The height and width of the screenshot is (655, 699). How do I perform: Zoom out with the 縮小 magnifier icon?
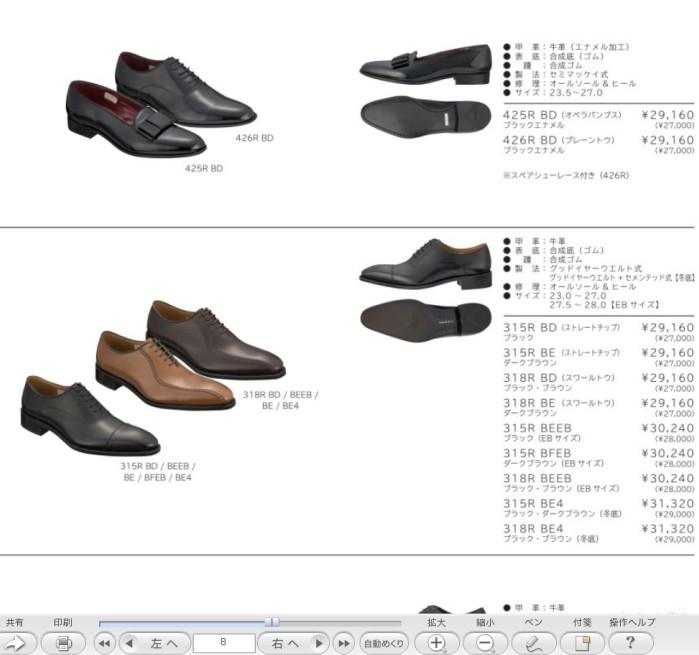point(485,643)
